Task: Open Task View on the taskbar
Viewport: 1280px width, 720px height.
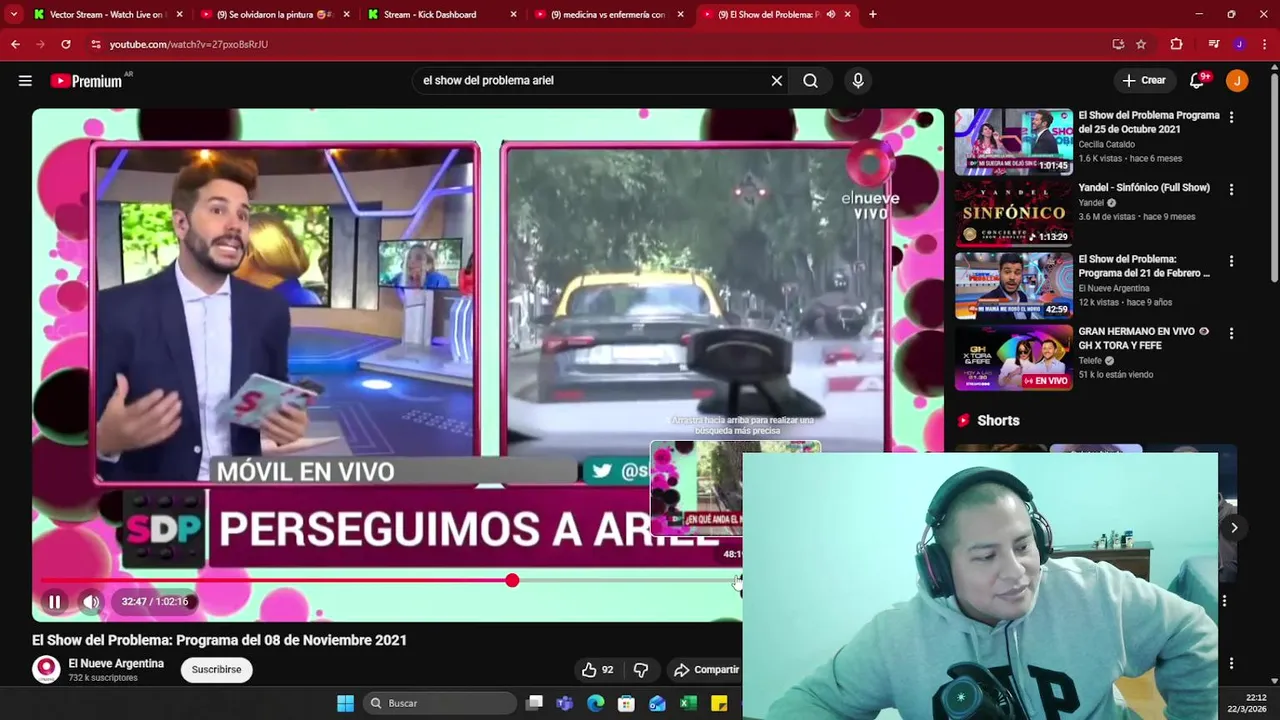Action: [535, 703]
